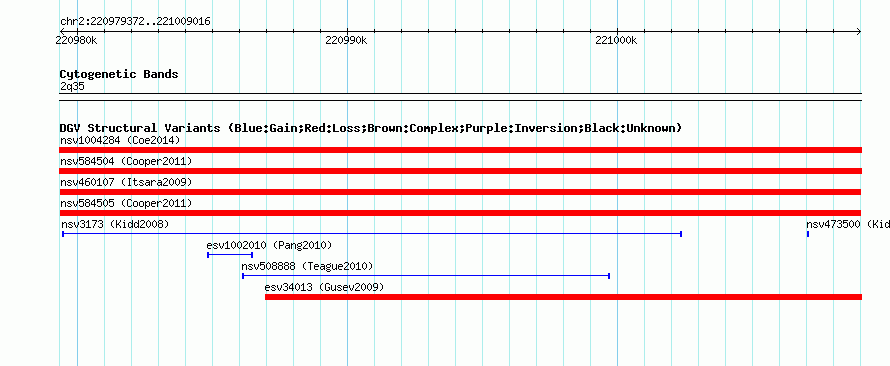
Task: Click the nsv3173 (Kidd2008) label
Action: point(115,224)
